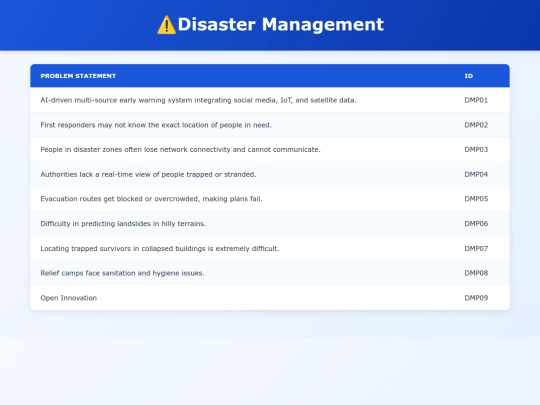
Task: Click the Disaster Management page title
Action: 280,24
